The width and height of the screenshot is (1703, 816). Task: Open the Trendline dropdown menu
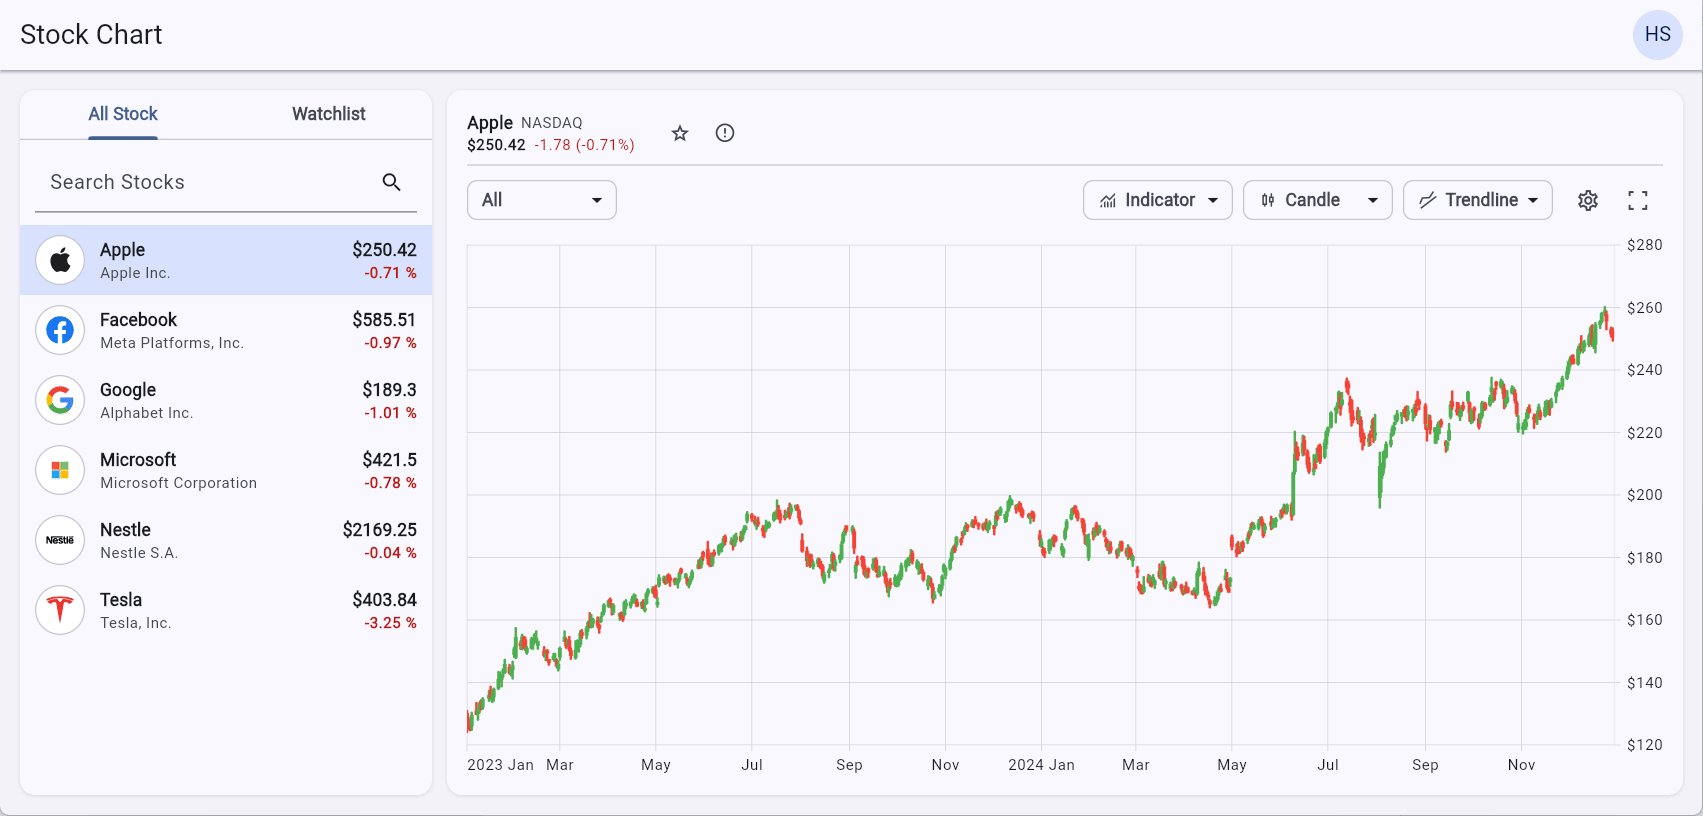(x=1477, y=200)
